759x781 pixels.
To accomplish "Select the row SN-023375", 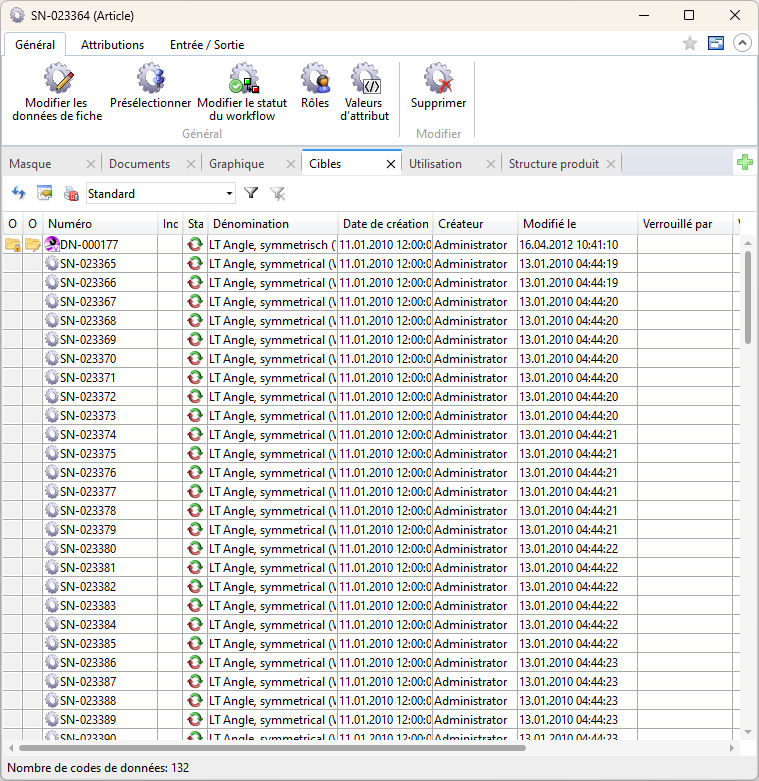I will coord(87,454).
